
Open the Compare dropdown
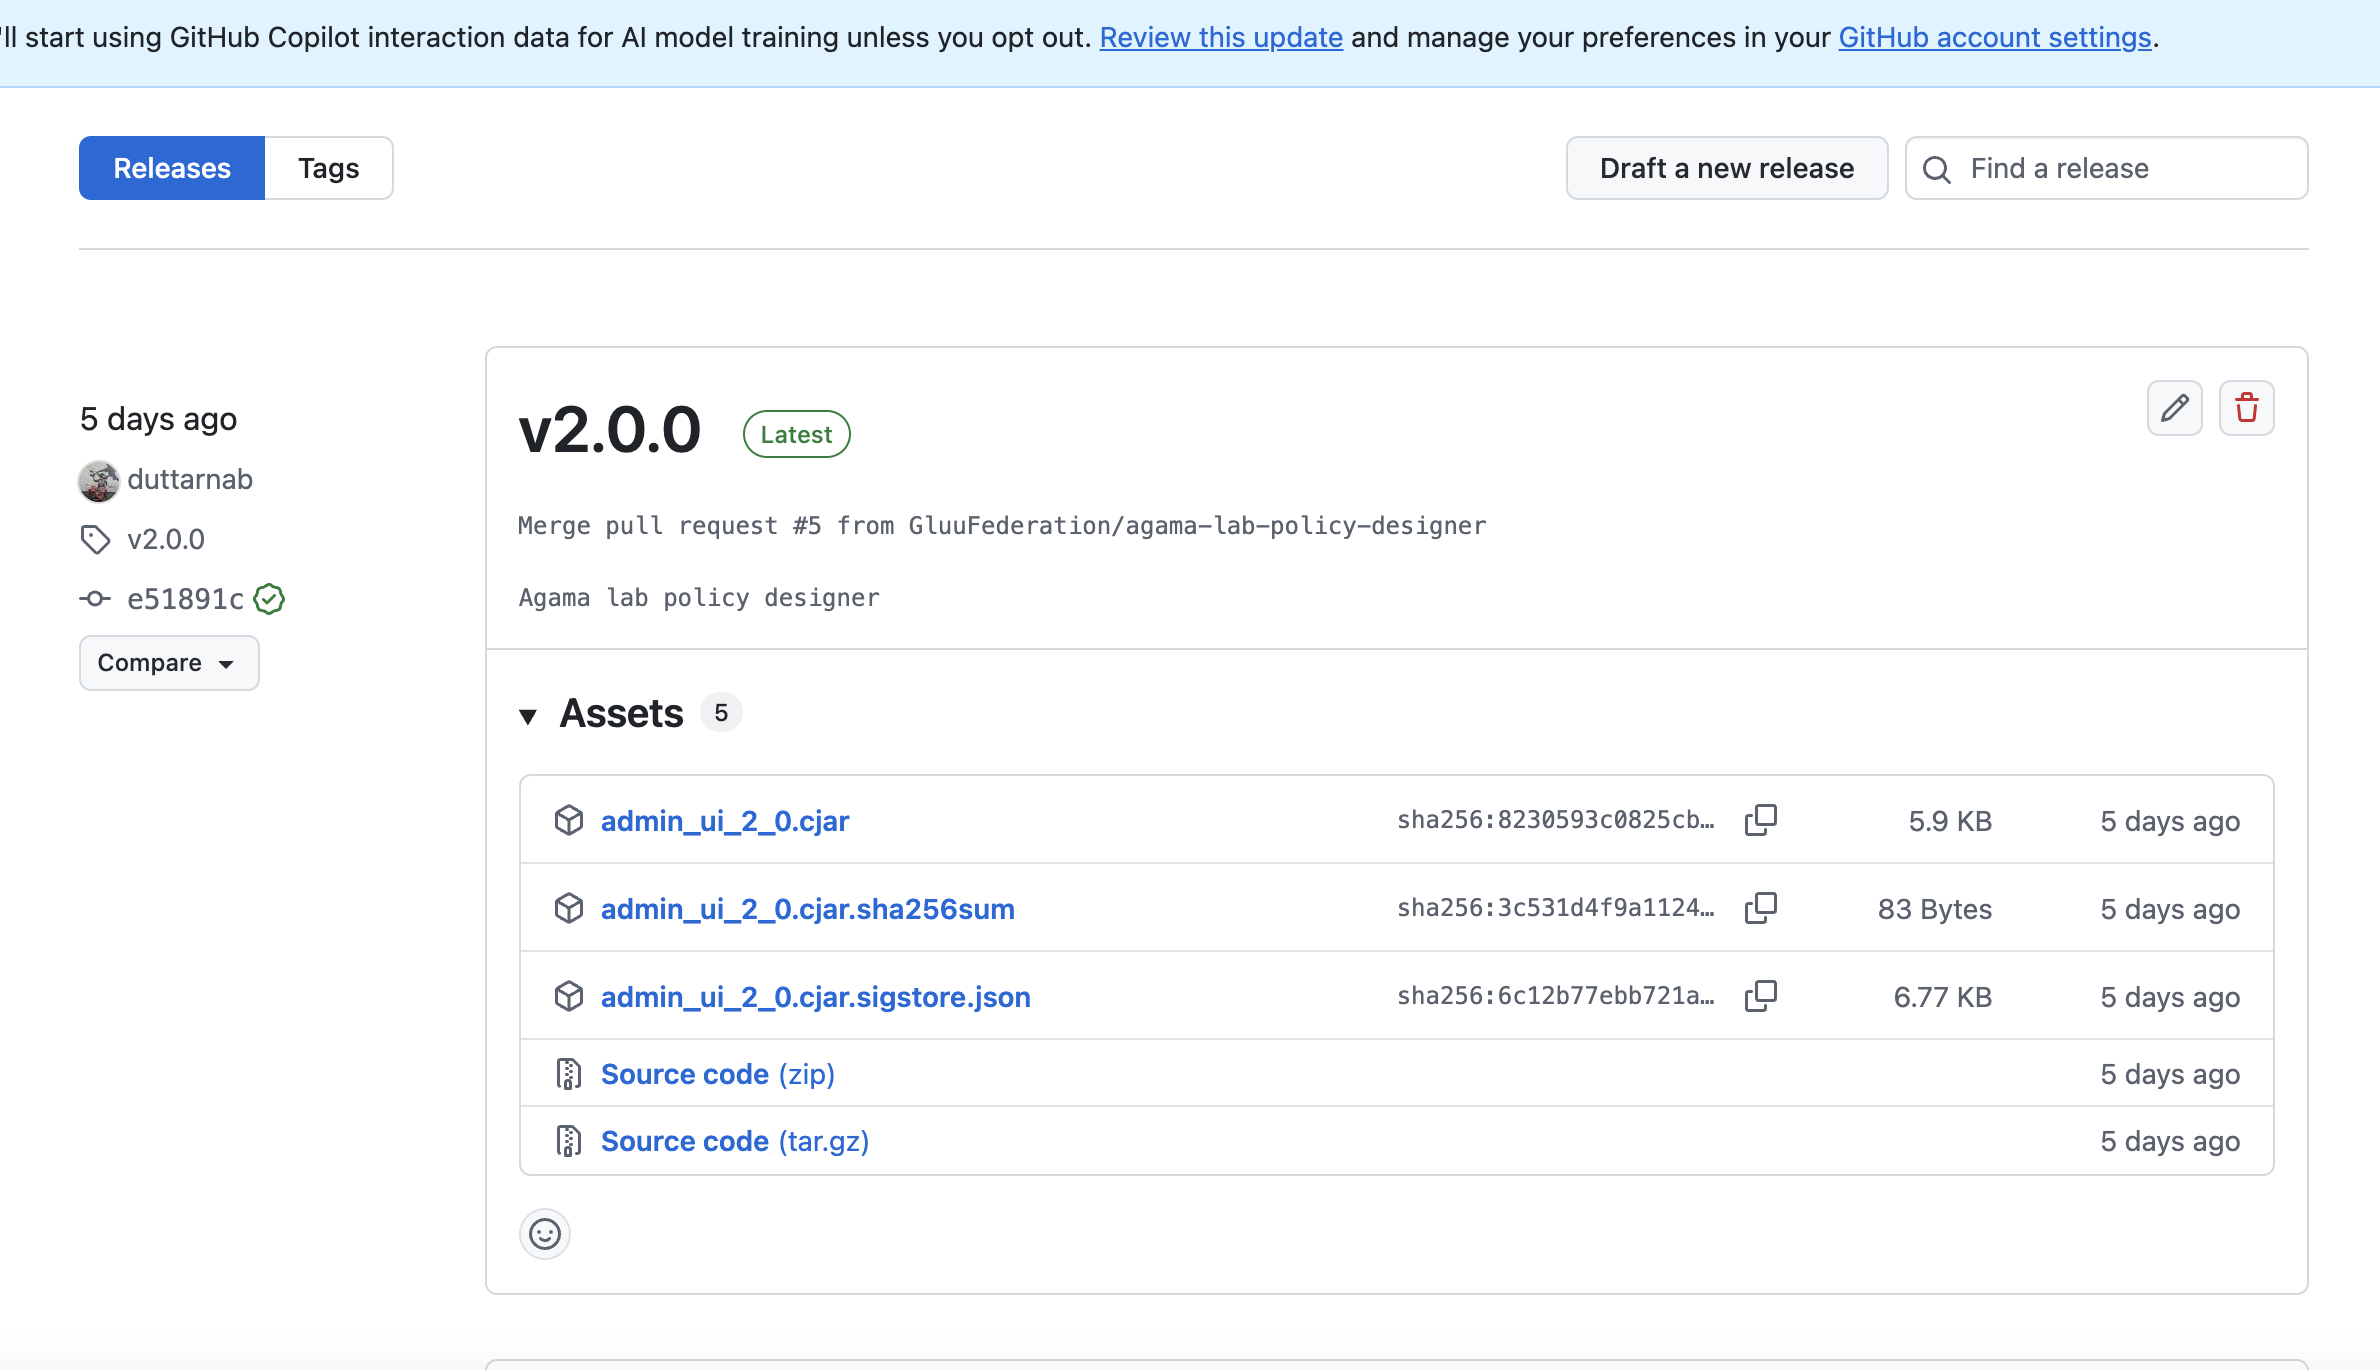168,663
